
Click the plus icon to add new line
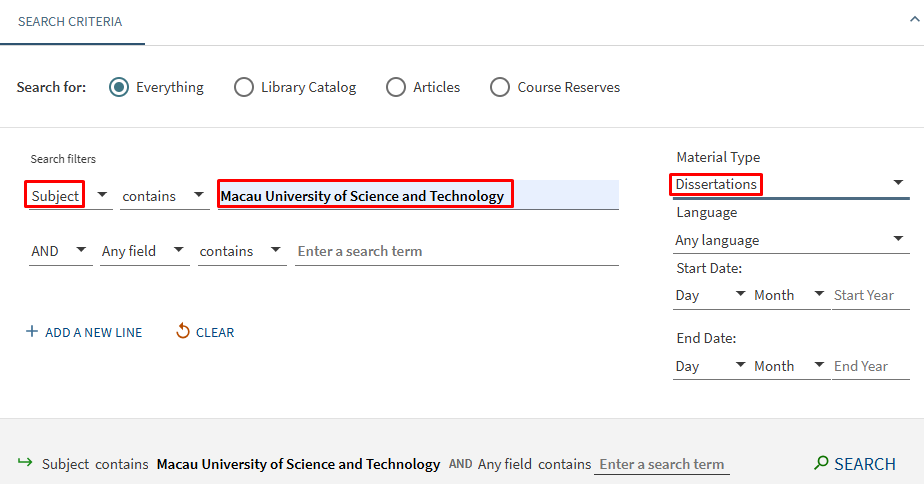[32, 332]
